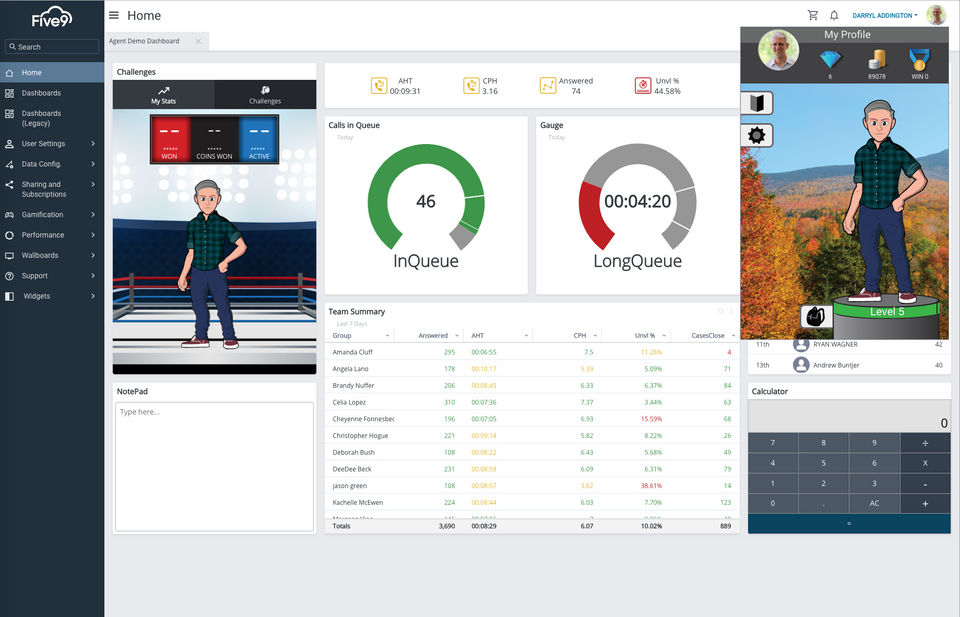Expand the User Settings sidebar menu

[x=52, y=144]
